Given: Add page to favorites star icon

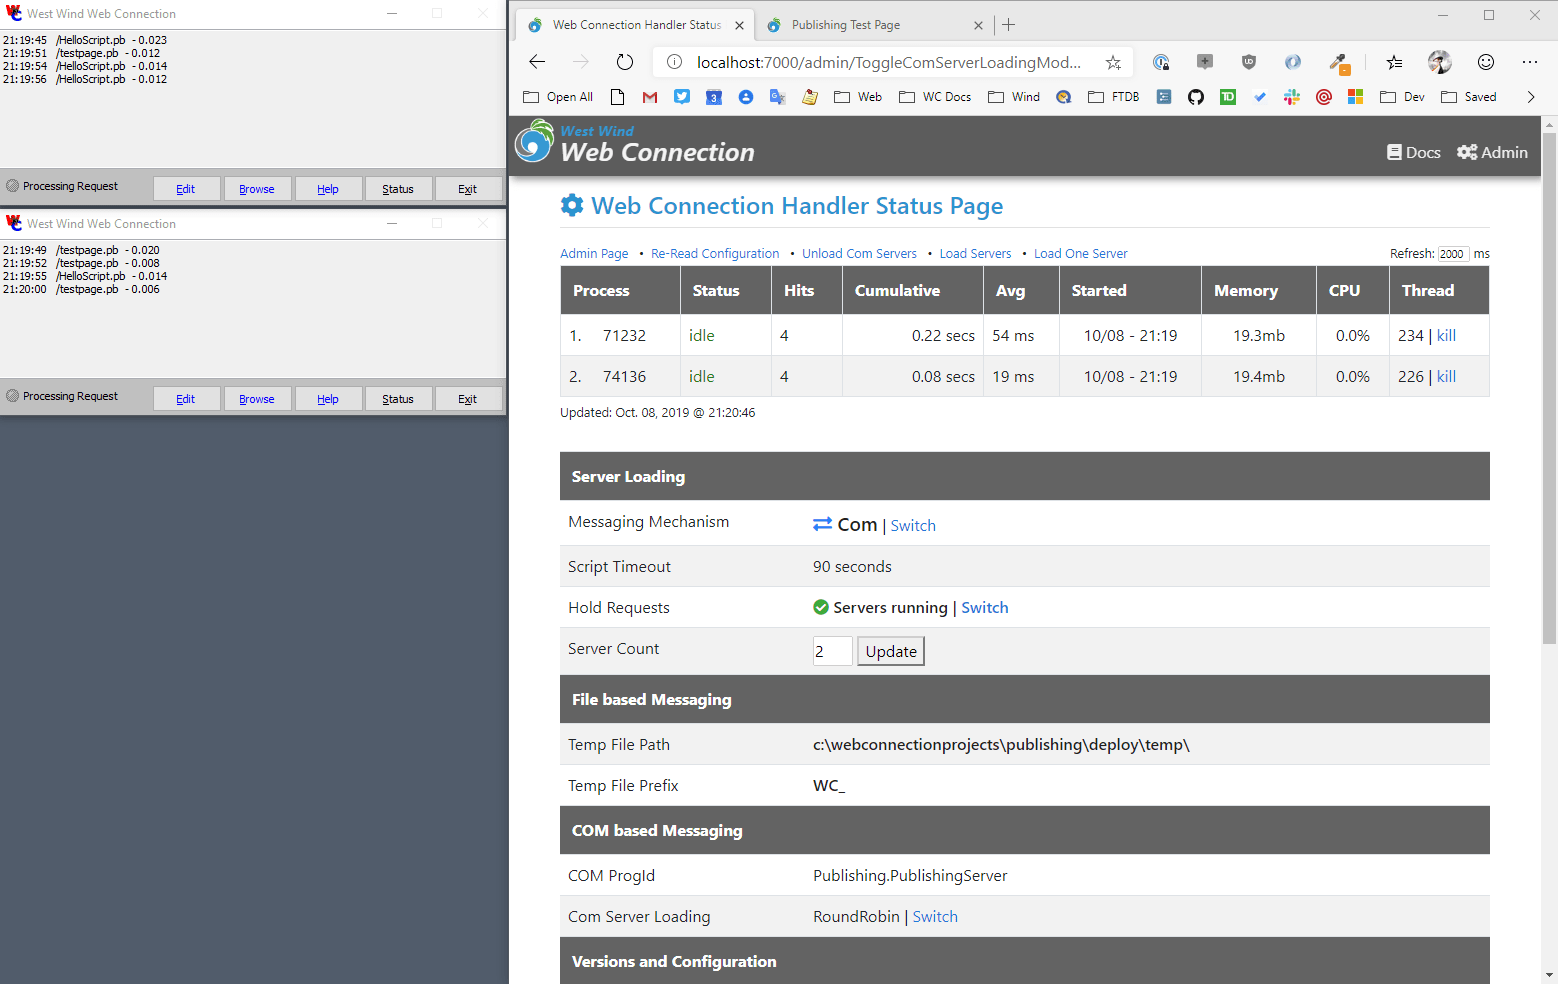Looking at the screenshot, I should click(x=1113, y=62).
